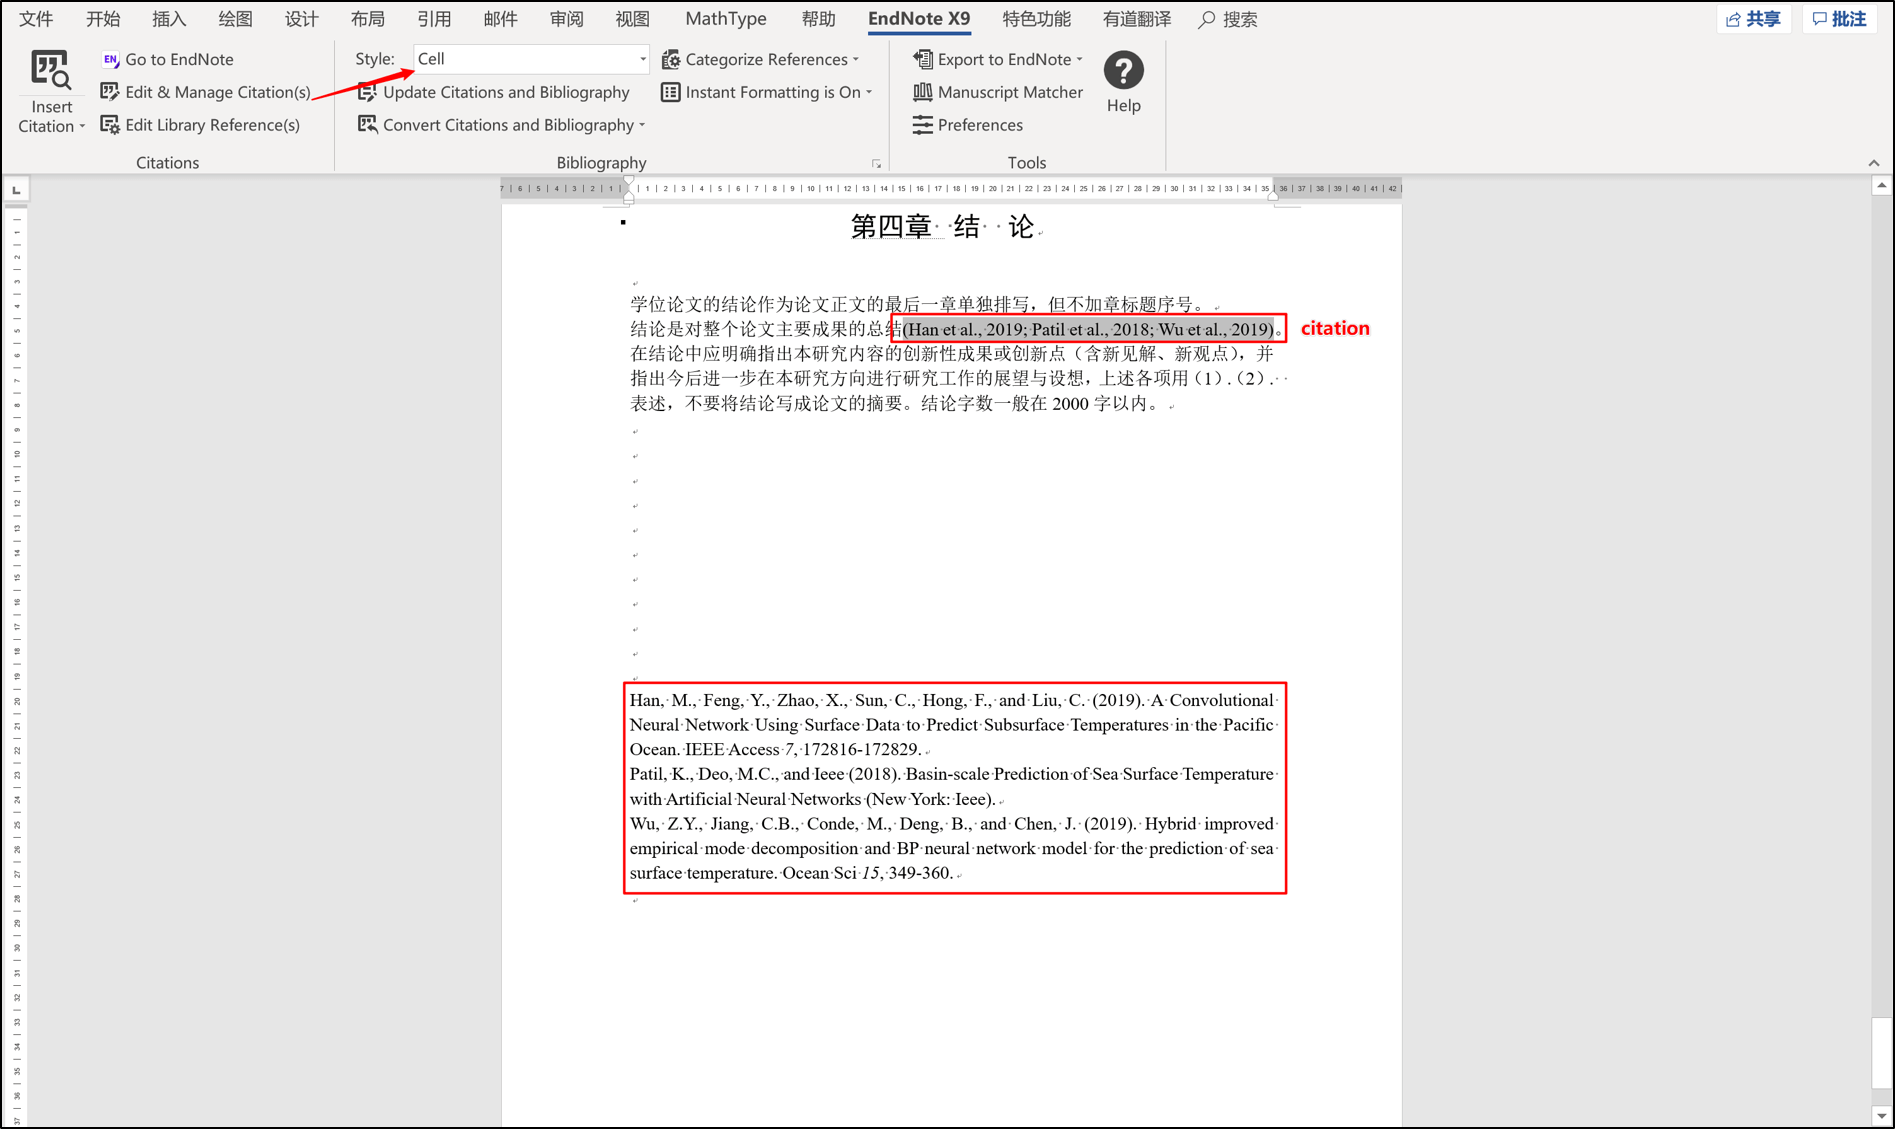Image resolution: width=1895 pixels, height=1129 pixels.
Task: Switch to the 邮件 tab
Action: 500,19
